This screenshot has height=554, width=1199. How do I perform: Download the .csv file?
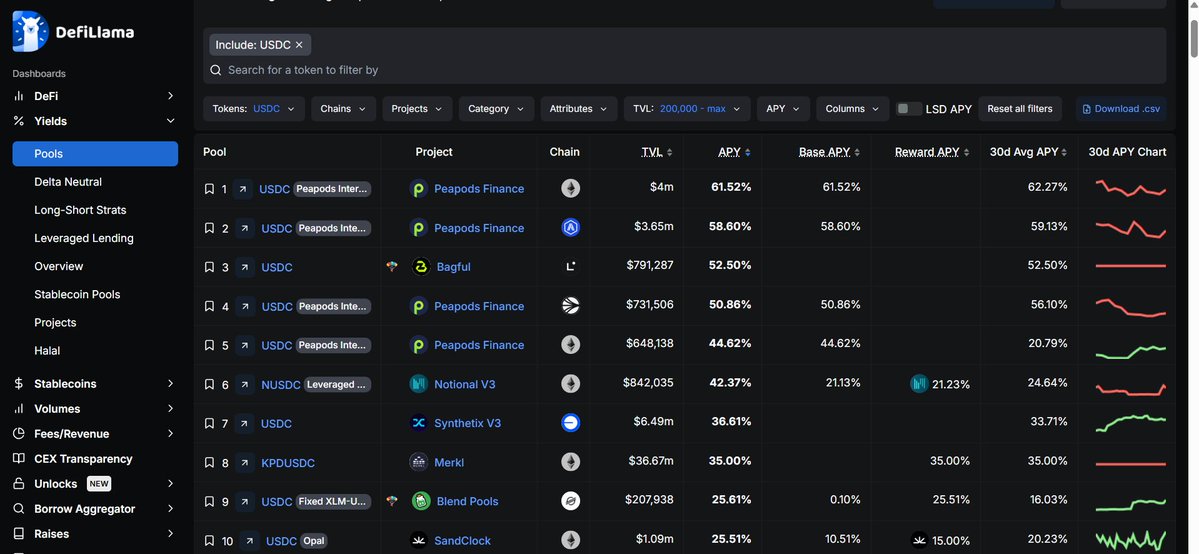1121,109
